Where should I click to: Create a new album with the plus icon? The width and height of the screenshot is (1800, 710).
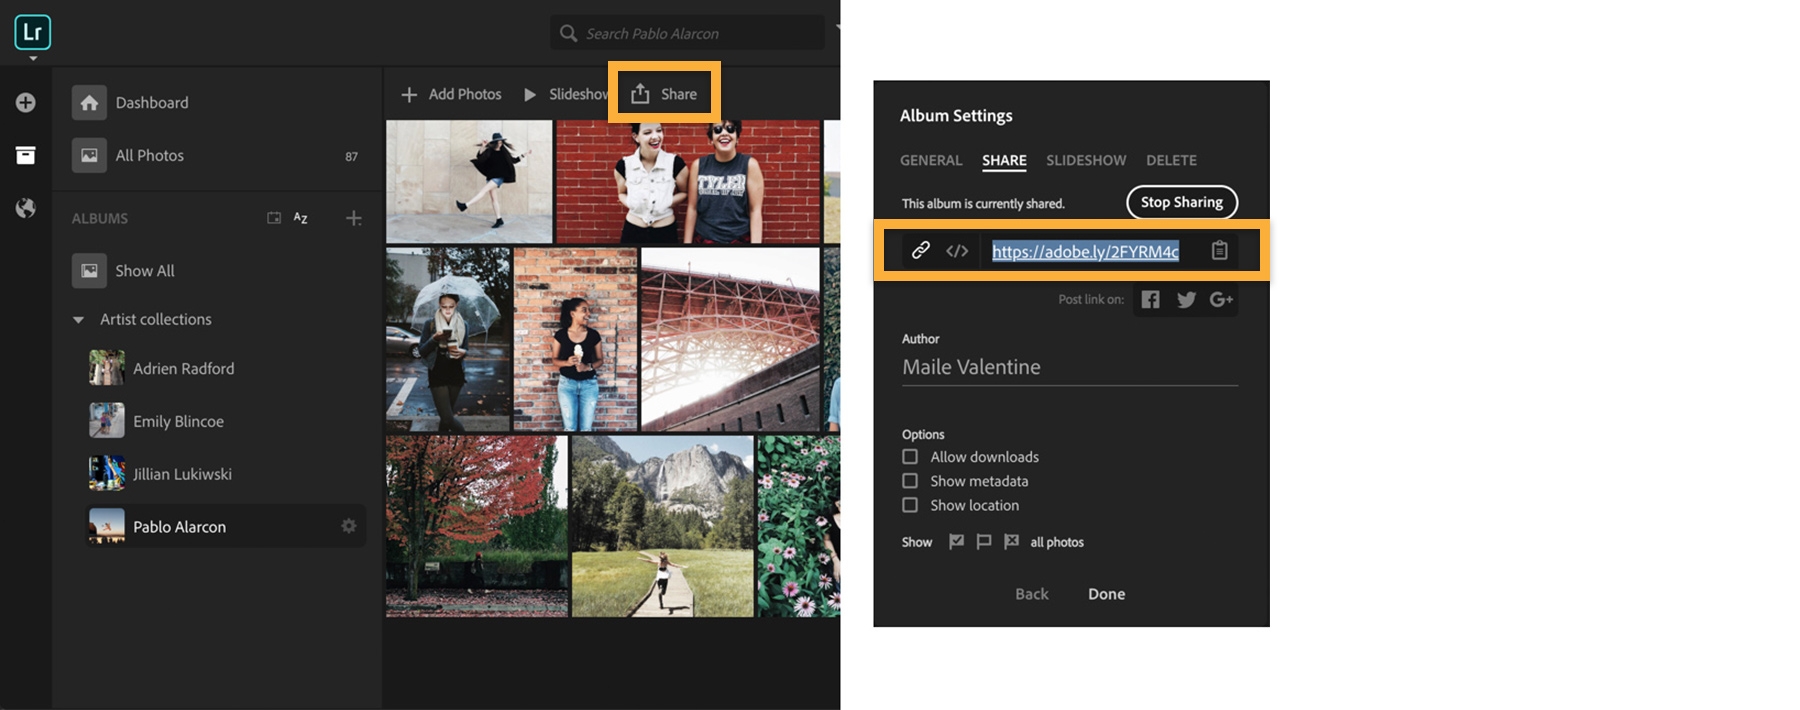(354, 218)
